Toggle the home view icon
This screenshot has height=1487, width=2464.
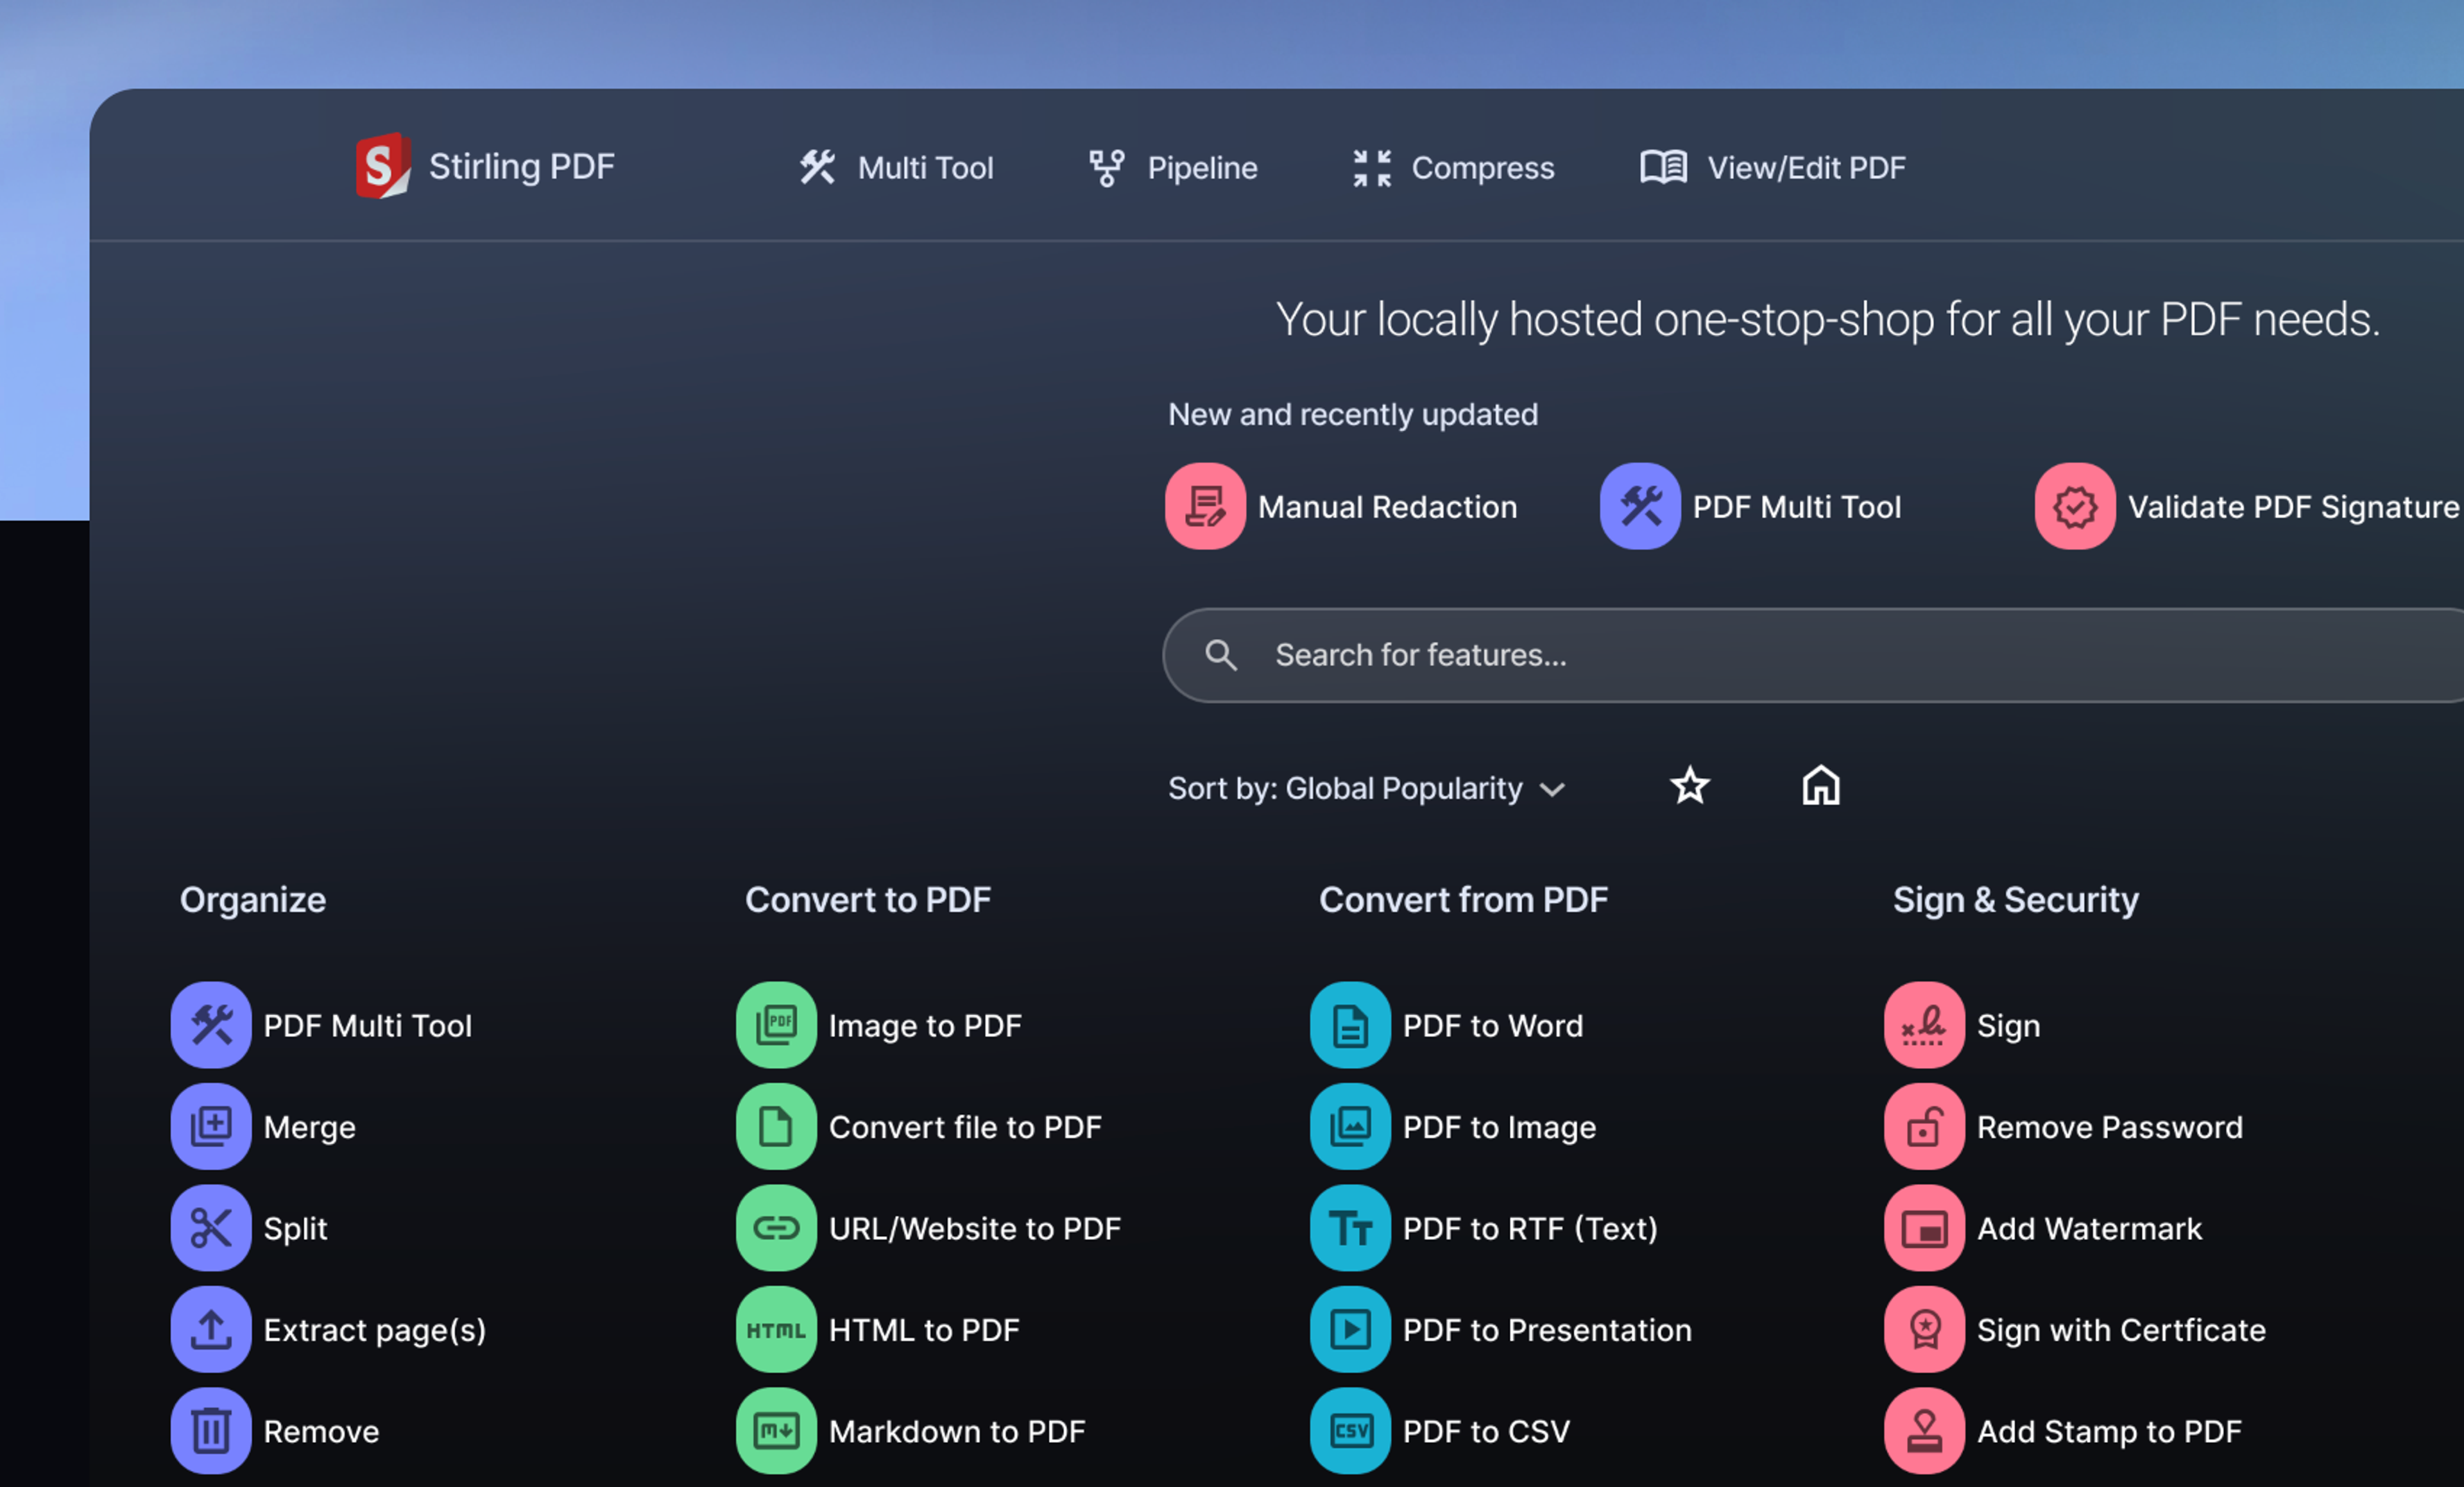[1820, 786]
